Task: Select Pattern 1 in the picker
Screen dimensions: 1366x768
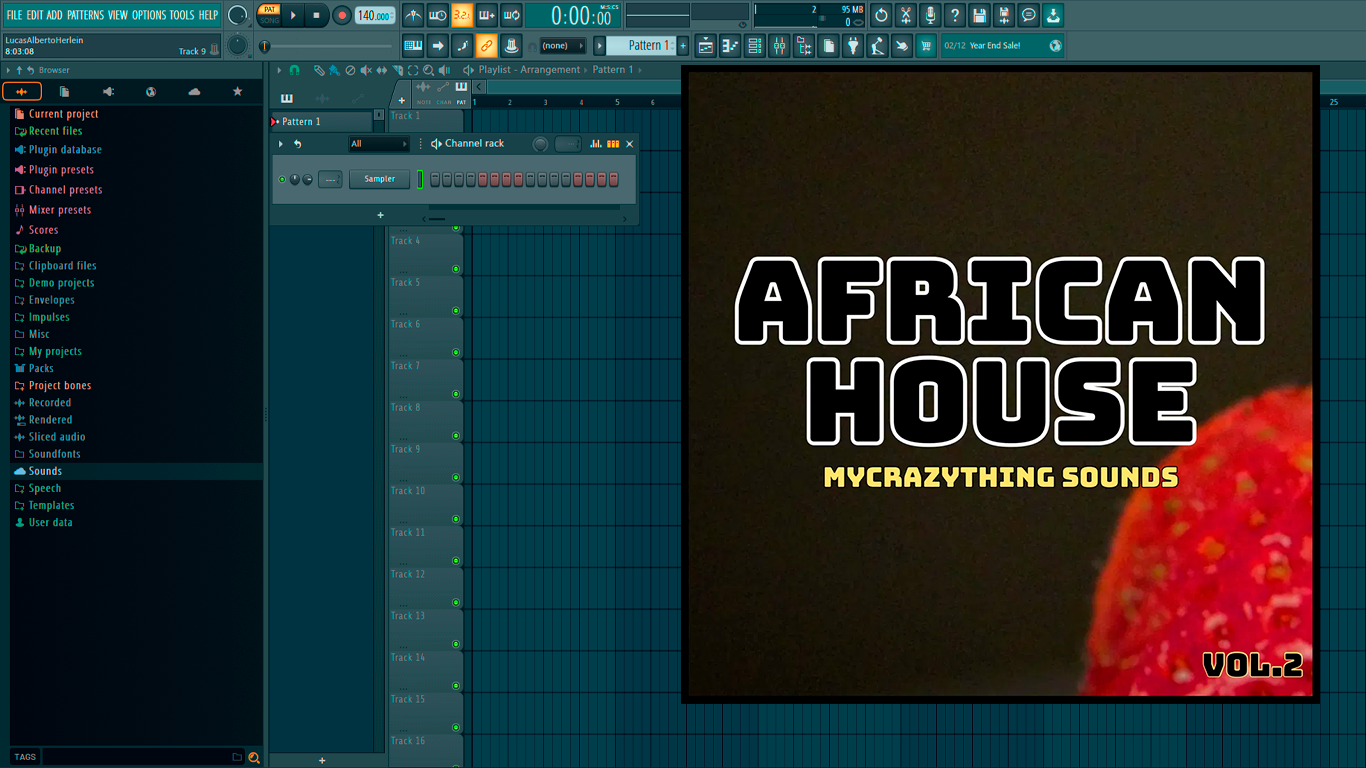Action: tap(322, 121)
